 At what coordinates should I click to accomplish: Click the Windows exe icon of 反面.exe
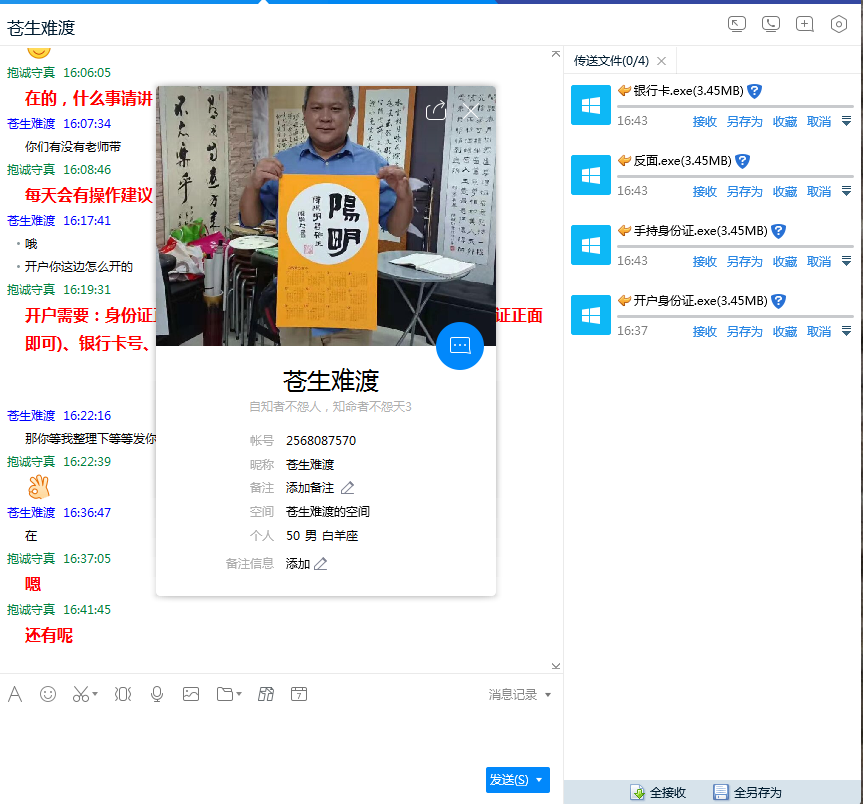pos(591,175)
